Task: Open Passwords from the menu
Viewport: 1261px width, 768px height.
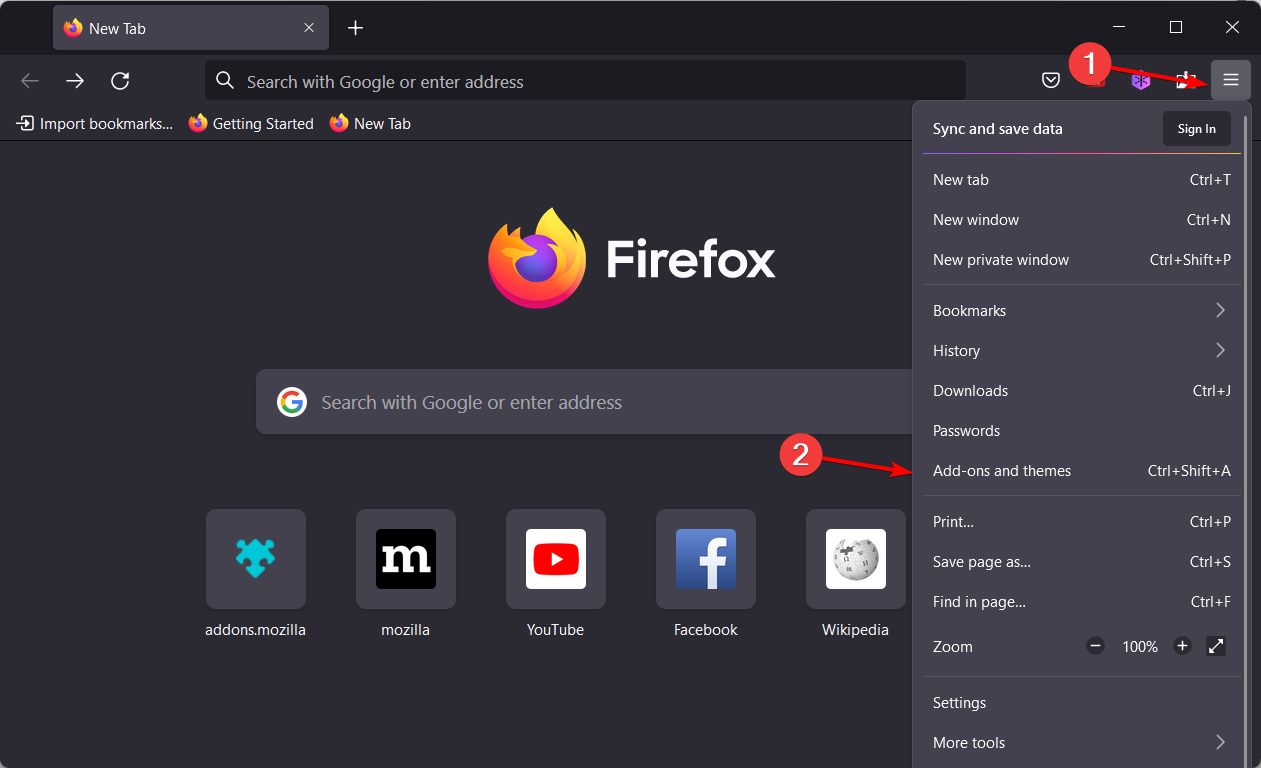Action: tap(1082, 431)
